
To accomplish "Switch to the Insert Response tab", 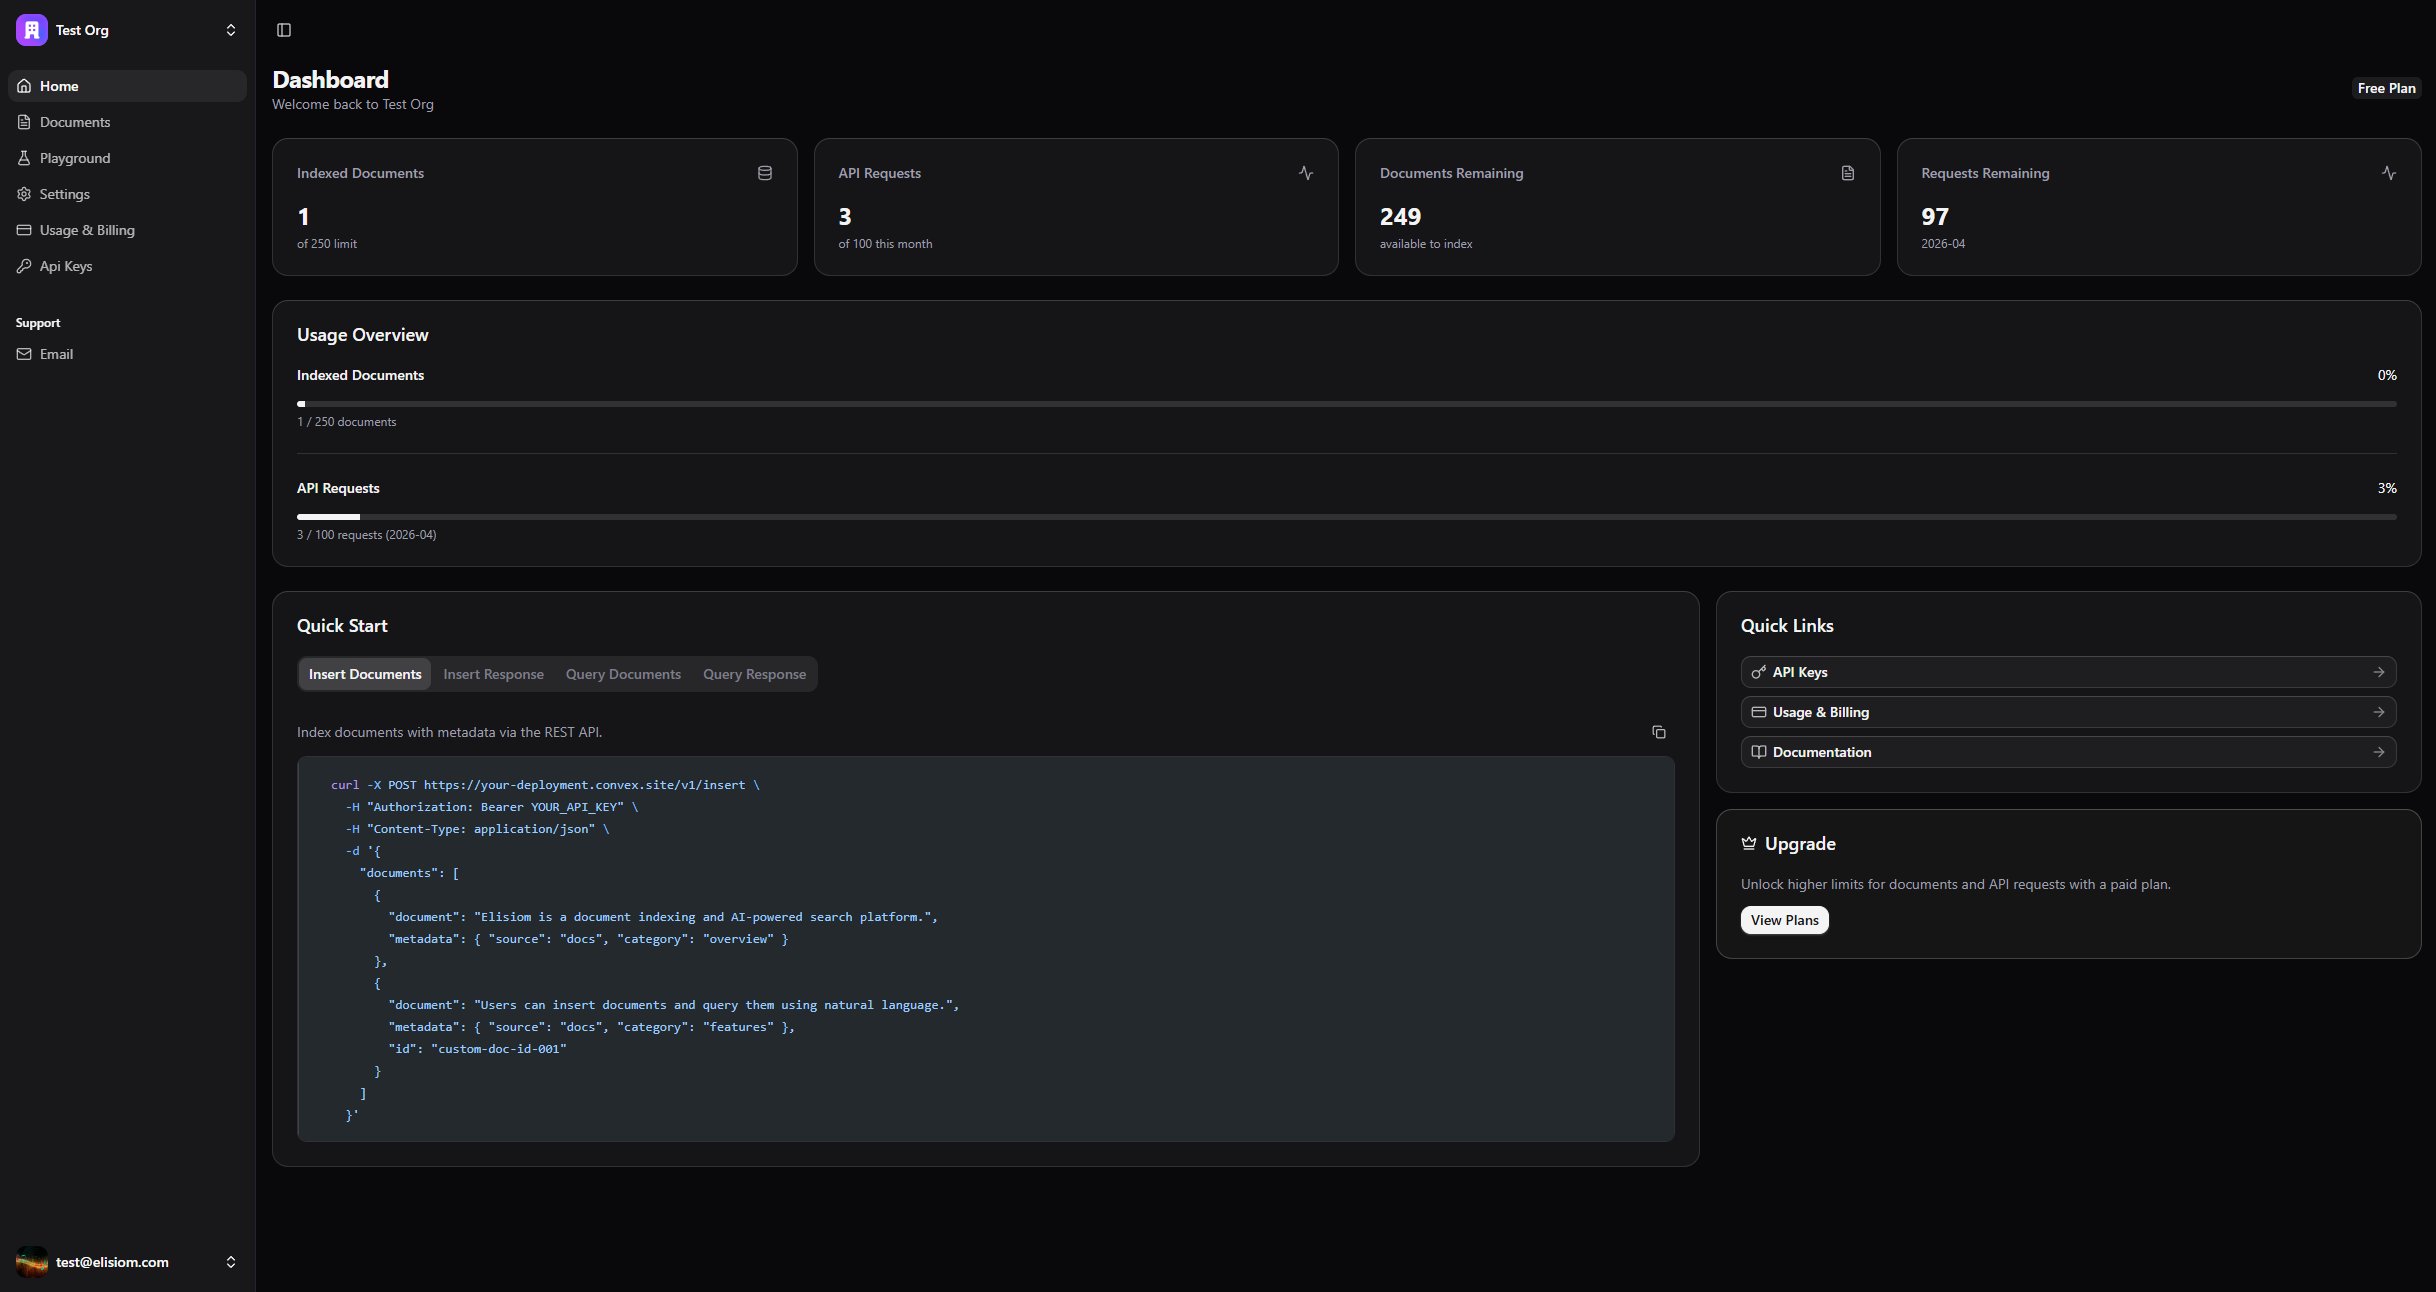I will coord(493,674).
